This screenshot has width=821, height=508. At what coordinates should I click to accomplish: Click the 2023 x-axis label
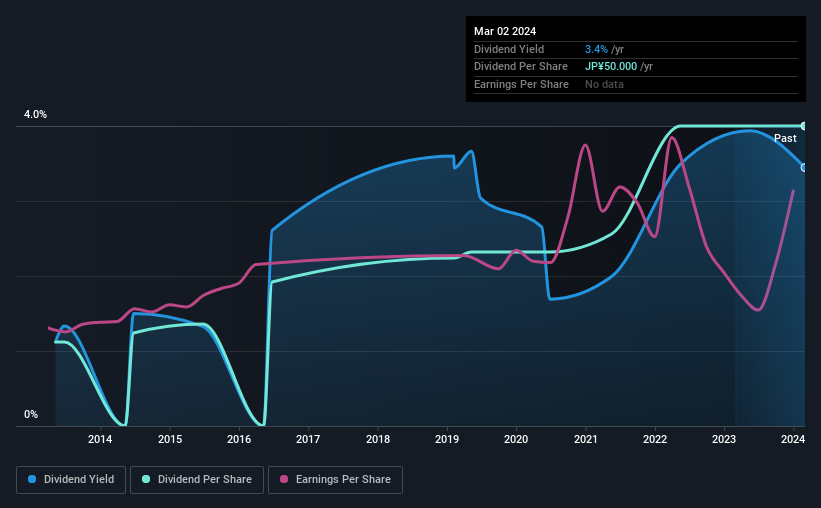tap(724, 439)
